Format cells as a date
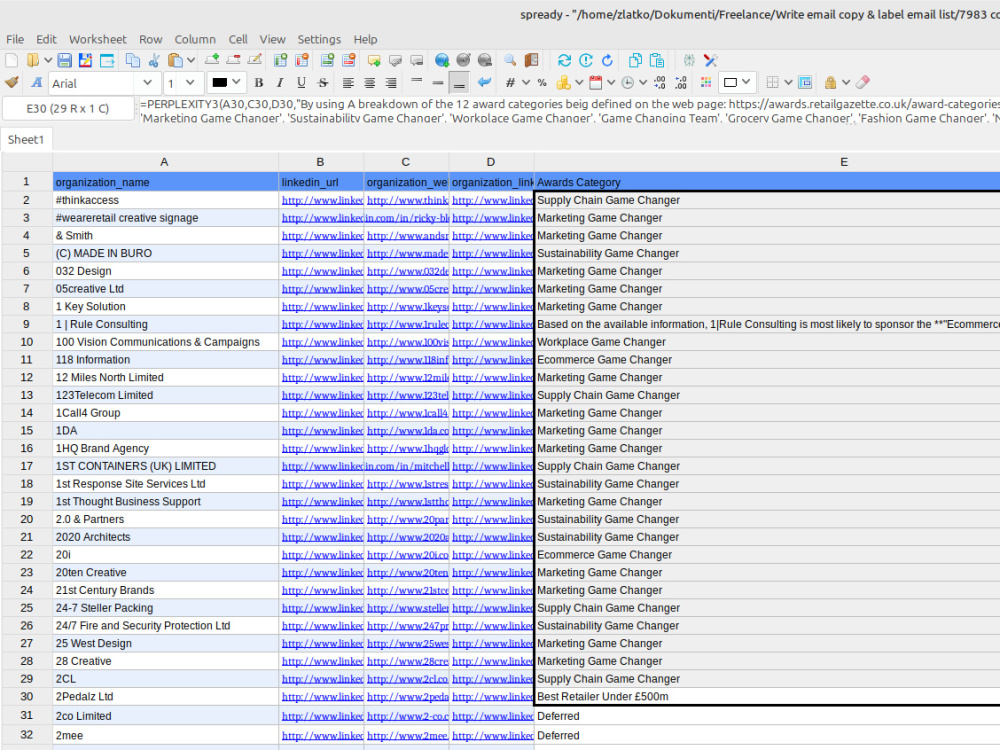This screenshot has height=750, width=1000. coord(593,82)
